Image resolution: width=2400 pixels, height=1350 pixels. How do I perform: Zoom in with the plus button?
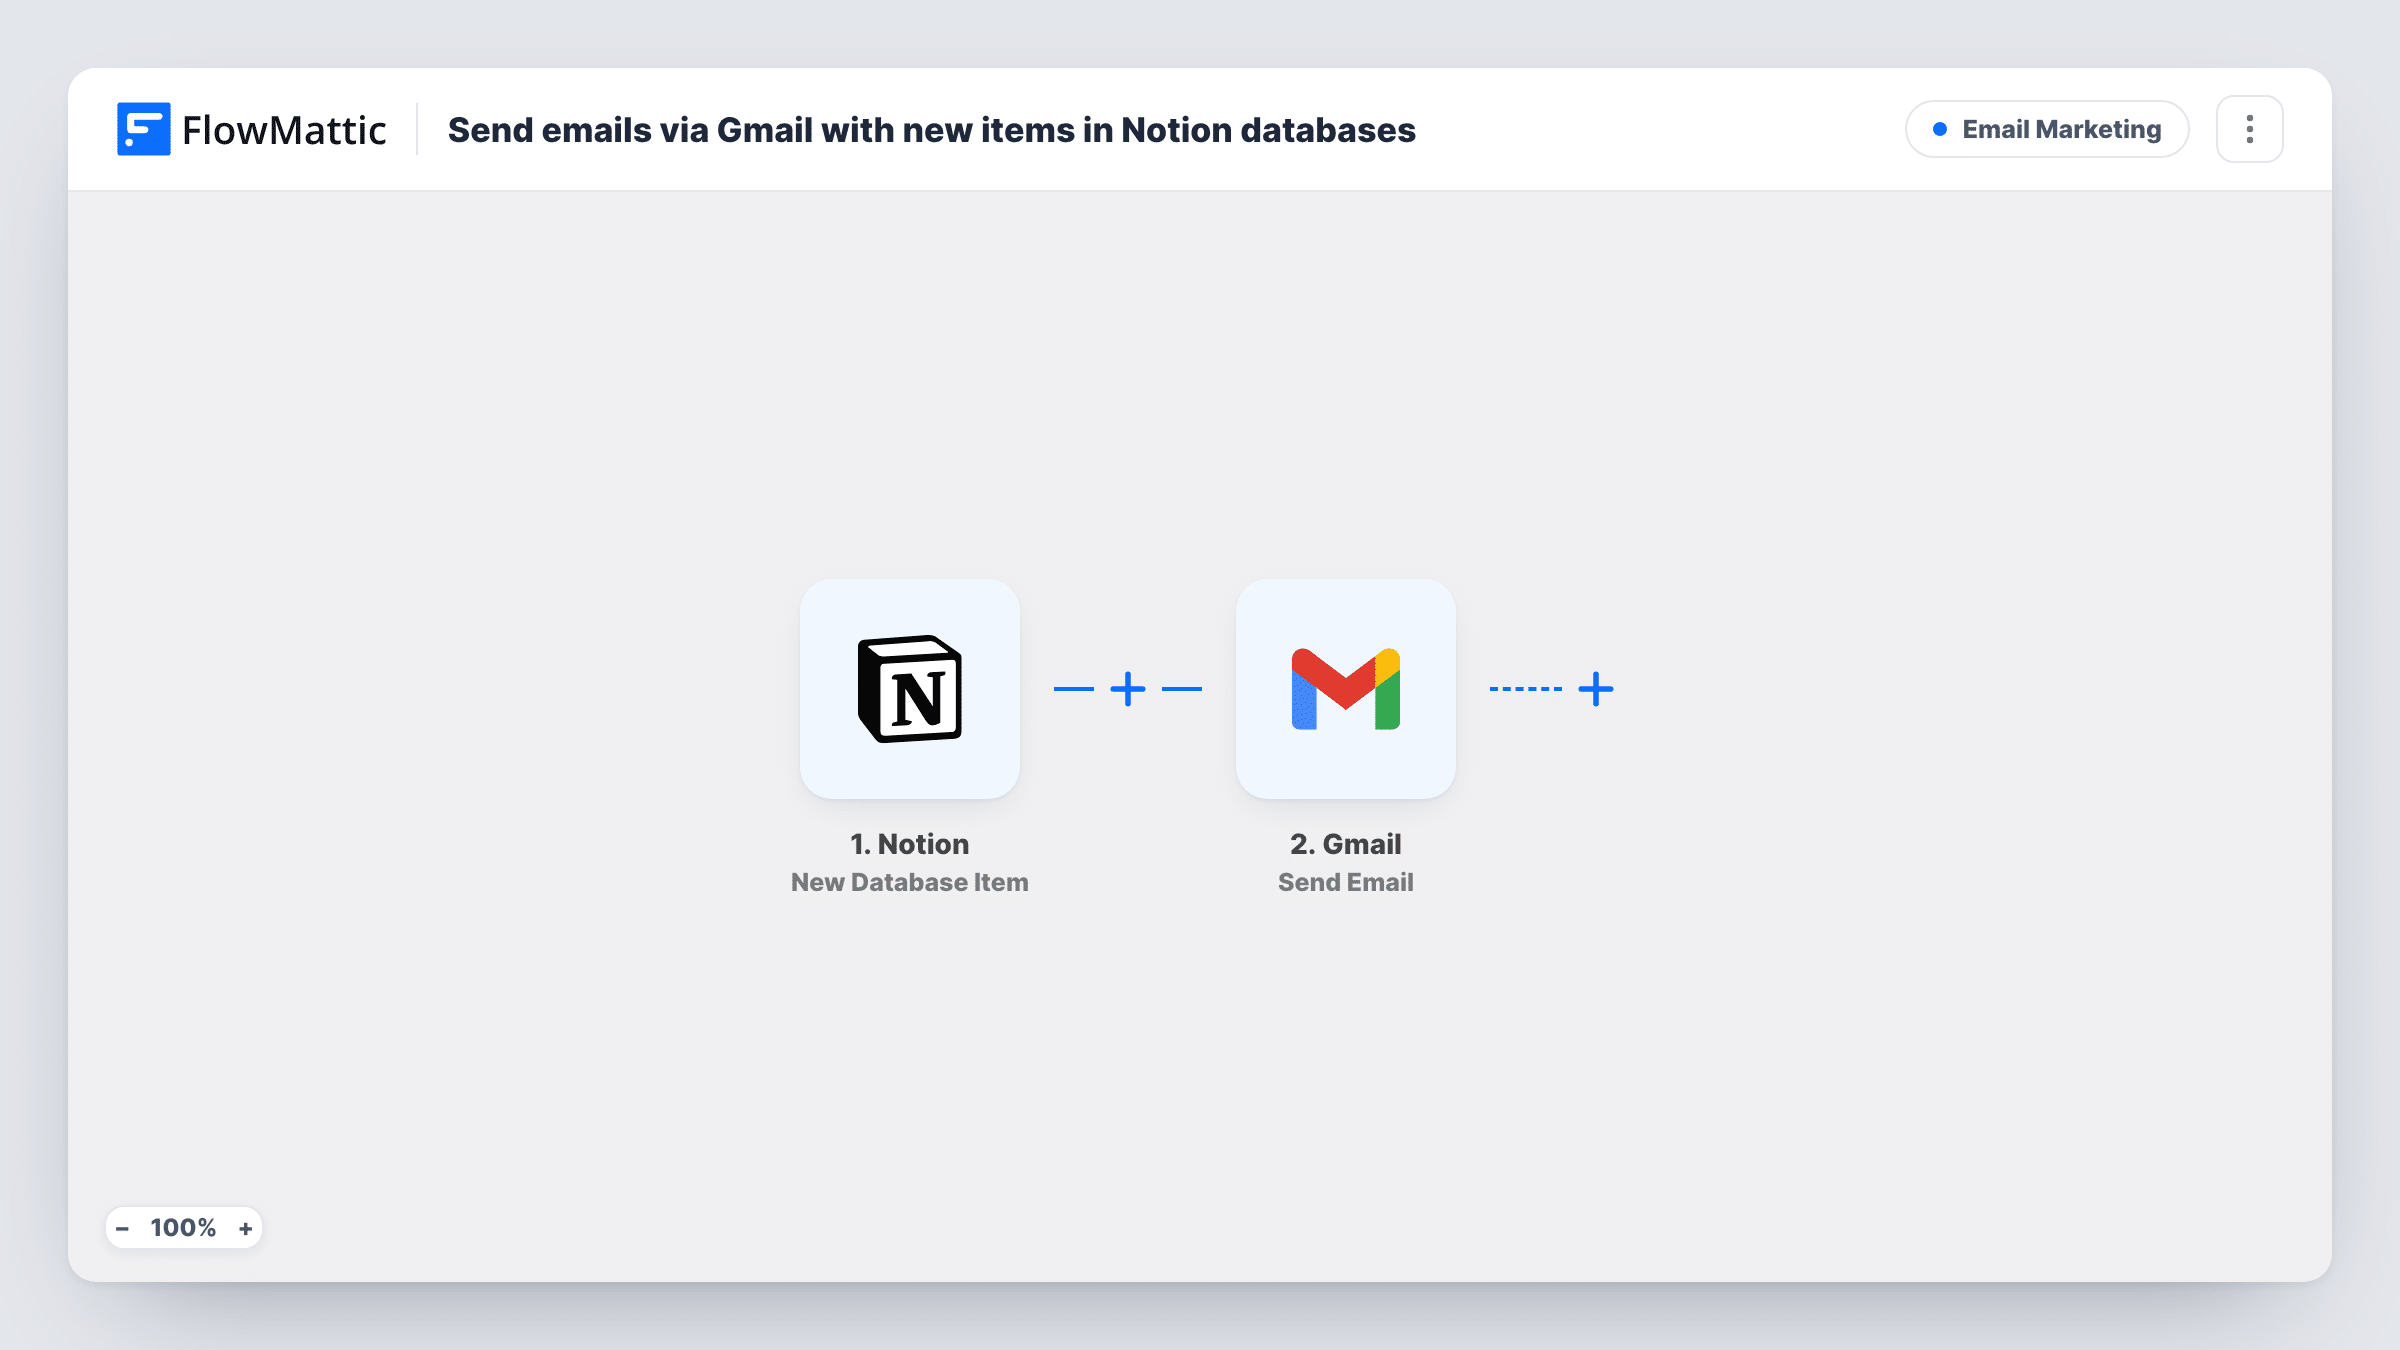[246, 1228]
